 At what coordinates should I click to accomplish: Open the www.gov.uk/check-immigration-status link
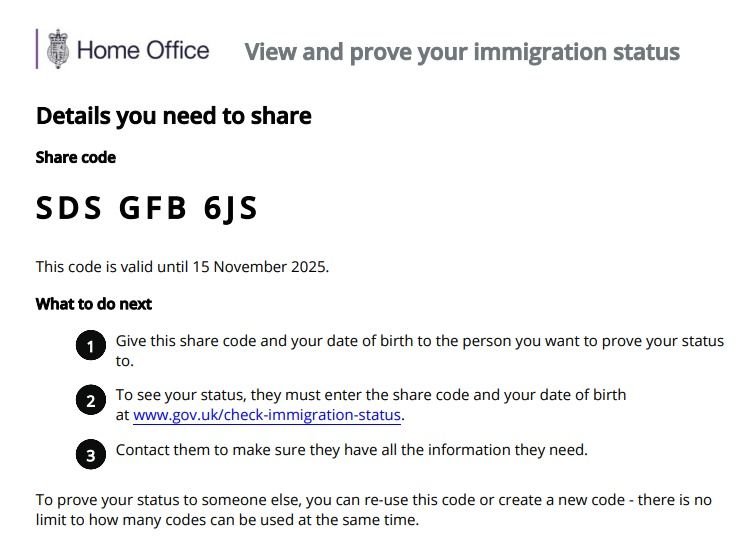pyautogui.click(x=267, y=415)
